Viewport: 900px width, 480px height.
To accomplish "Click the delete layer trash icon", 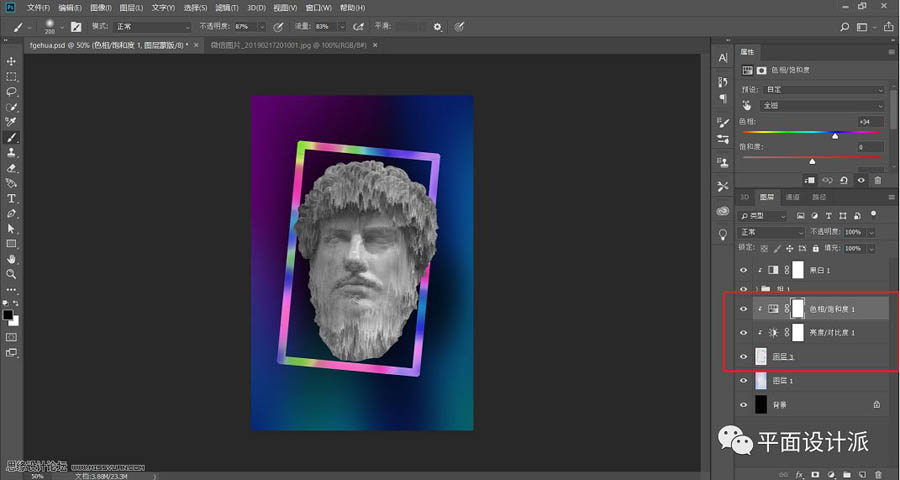I will click(x=880, y=472).
